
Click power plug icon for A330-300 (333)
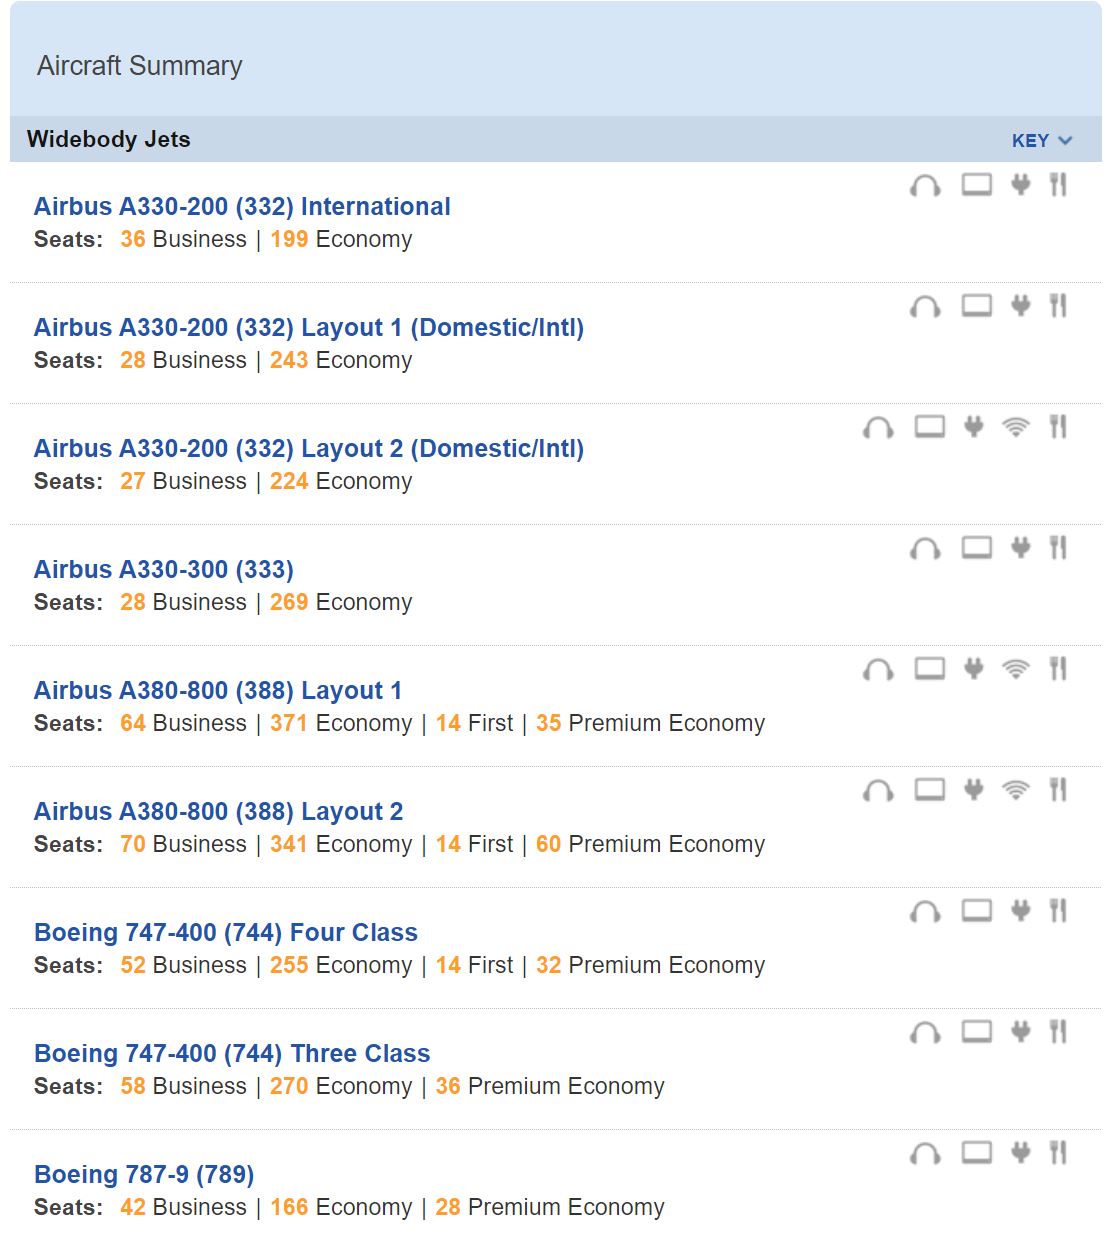point(1020,548)
